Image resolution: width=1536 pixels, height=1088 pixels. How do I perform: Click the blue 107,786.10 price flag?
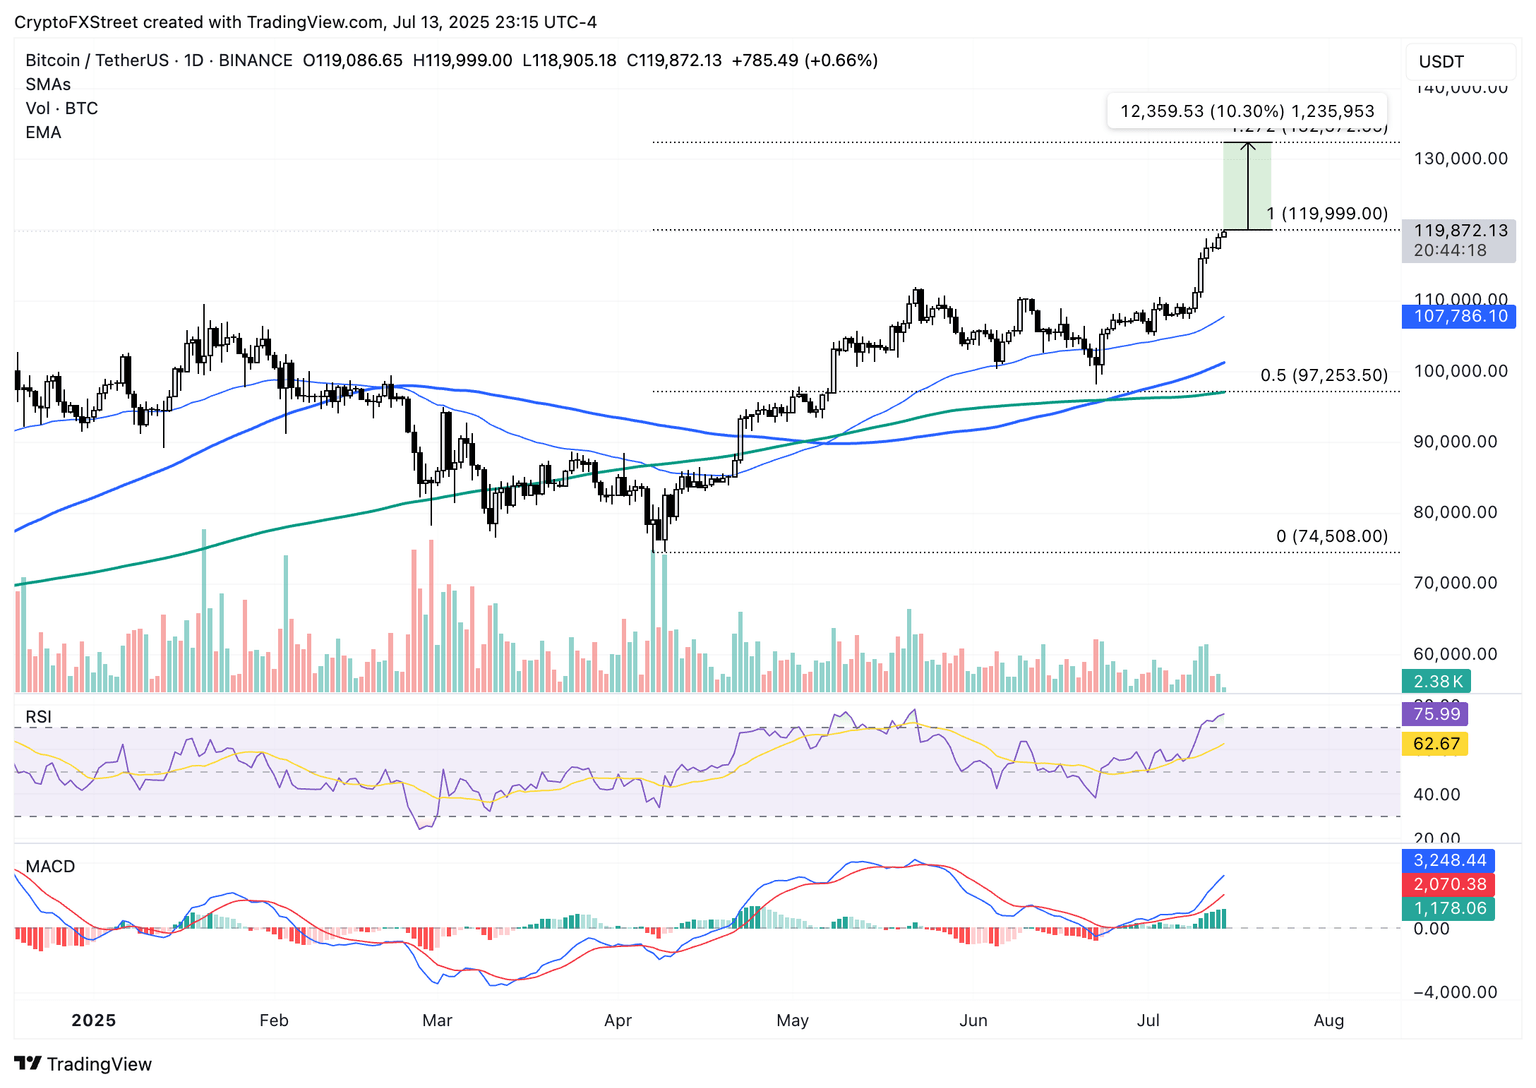point(1459,316)
